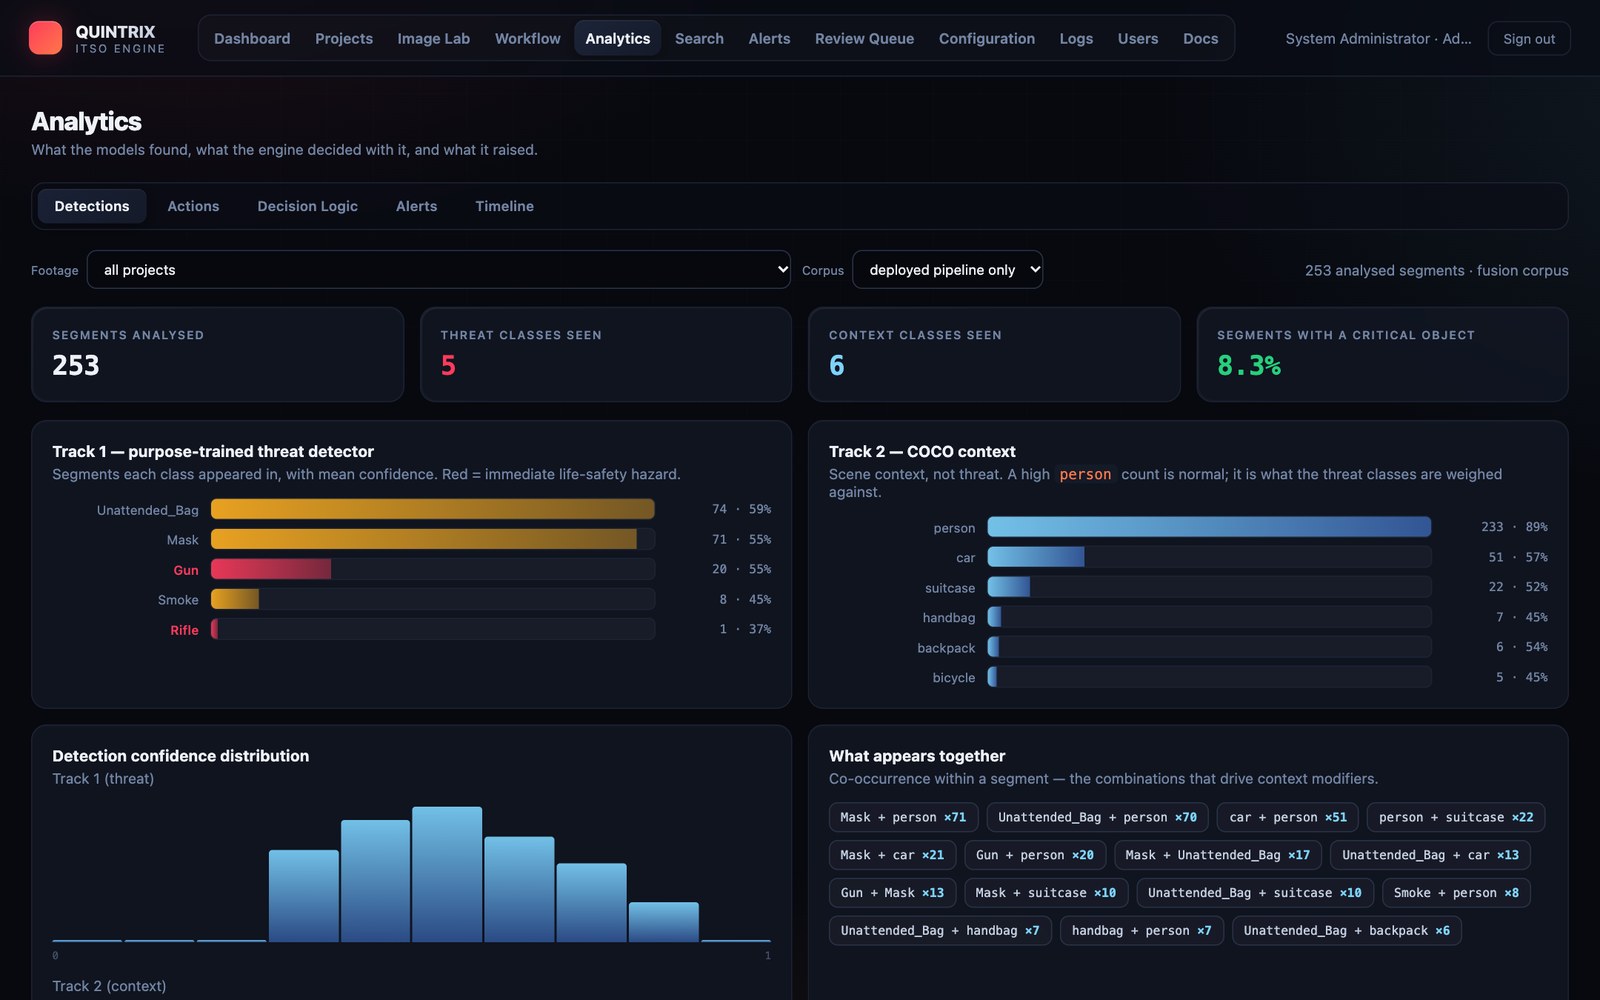Image resolution: width=1600 pixels, height=1000 pixels.
Task: Click the Gun + Mask ×13 chip
Action: click(892, 893)
